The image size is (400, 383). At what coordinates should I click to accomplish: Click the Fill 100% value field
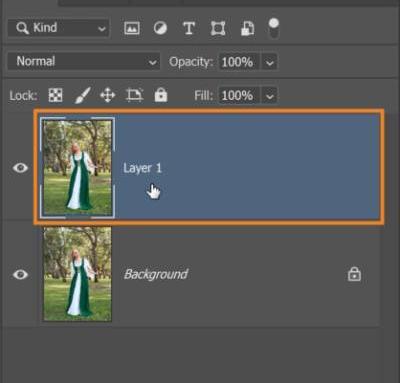coord(238,96)
